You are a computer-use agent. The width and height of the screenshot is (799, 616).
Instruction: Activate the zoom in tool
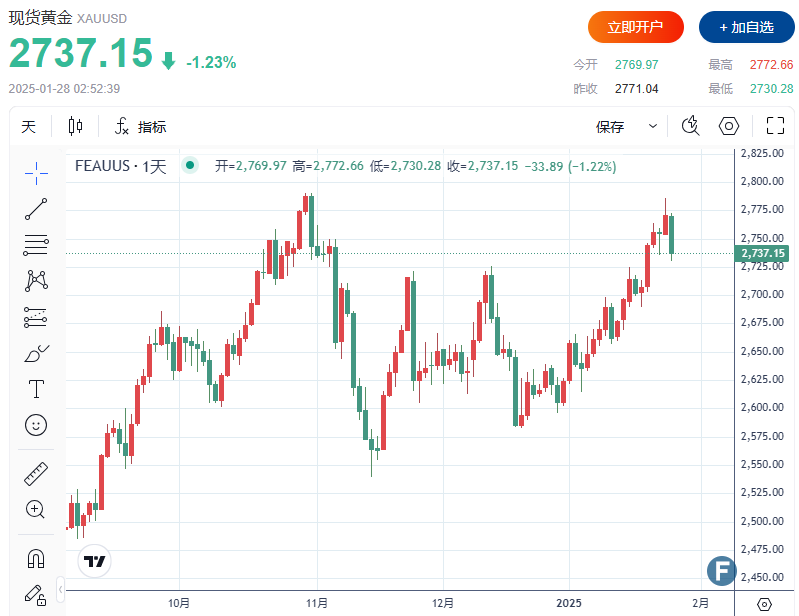[x=36, y=510]
